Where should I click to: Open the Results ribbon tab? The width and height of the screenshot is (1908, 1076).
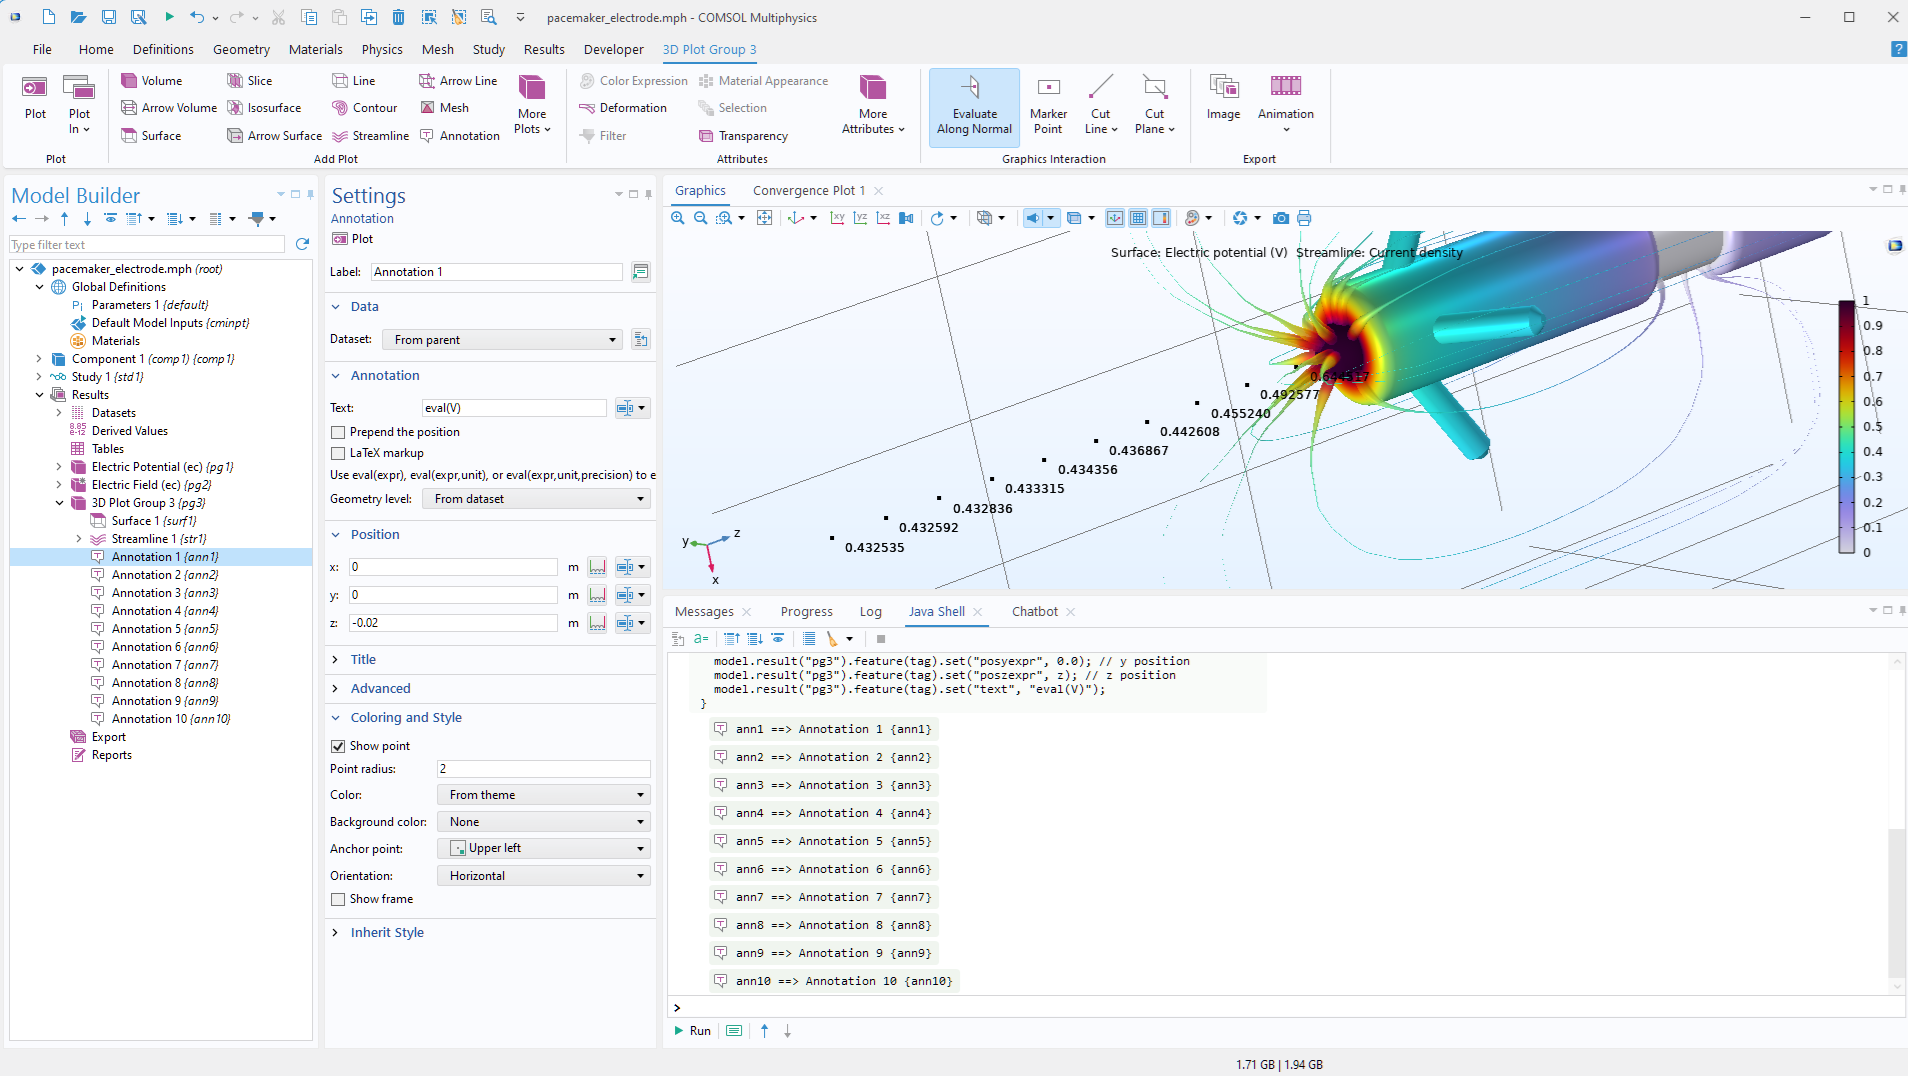[x=543, y=49]
